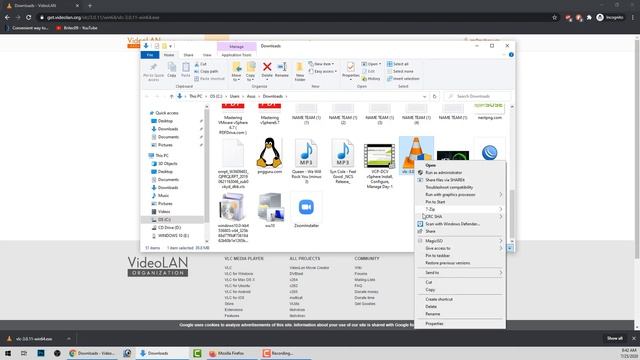Click Pin to Quick access icon
This screenshot has width=640, height=360.
[153, 67]
